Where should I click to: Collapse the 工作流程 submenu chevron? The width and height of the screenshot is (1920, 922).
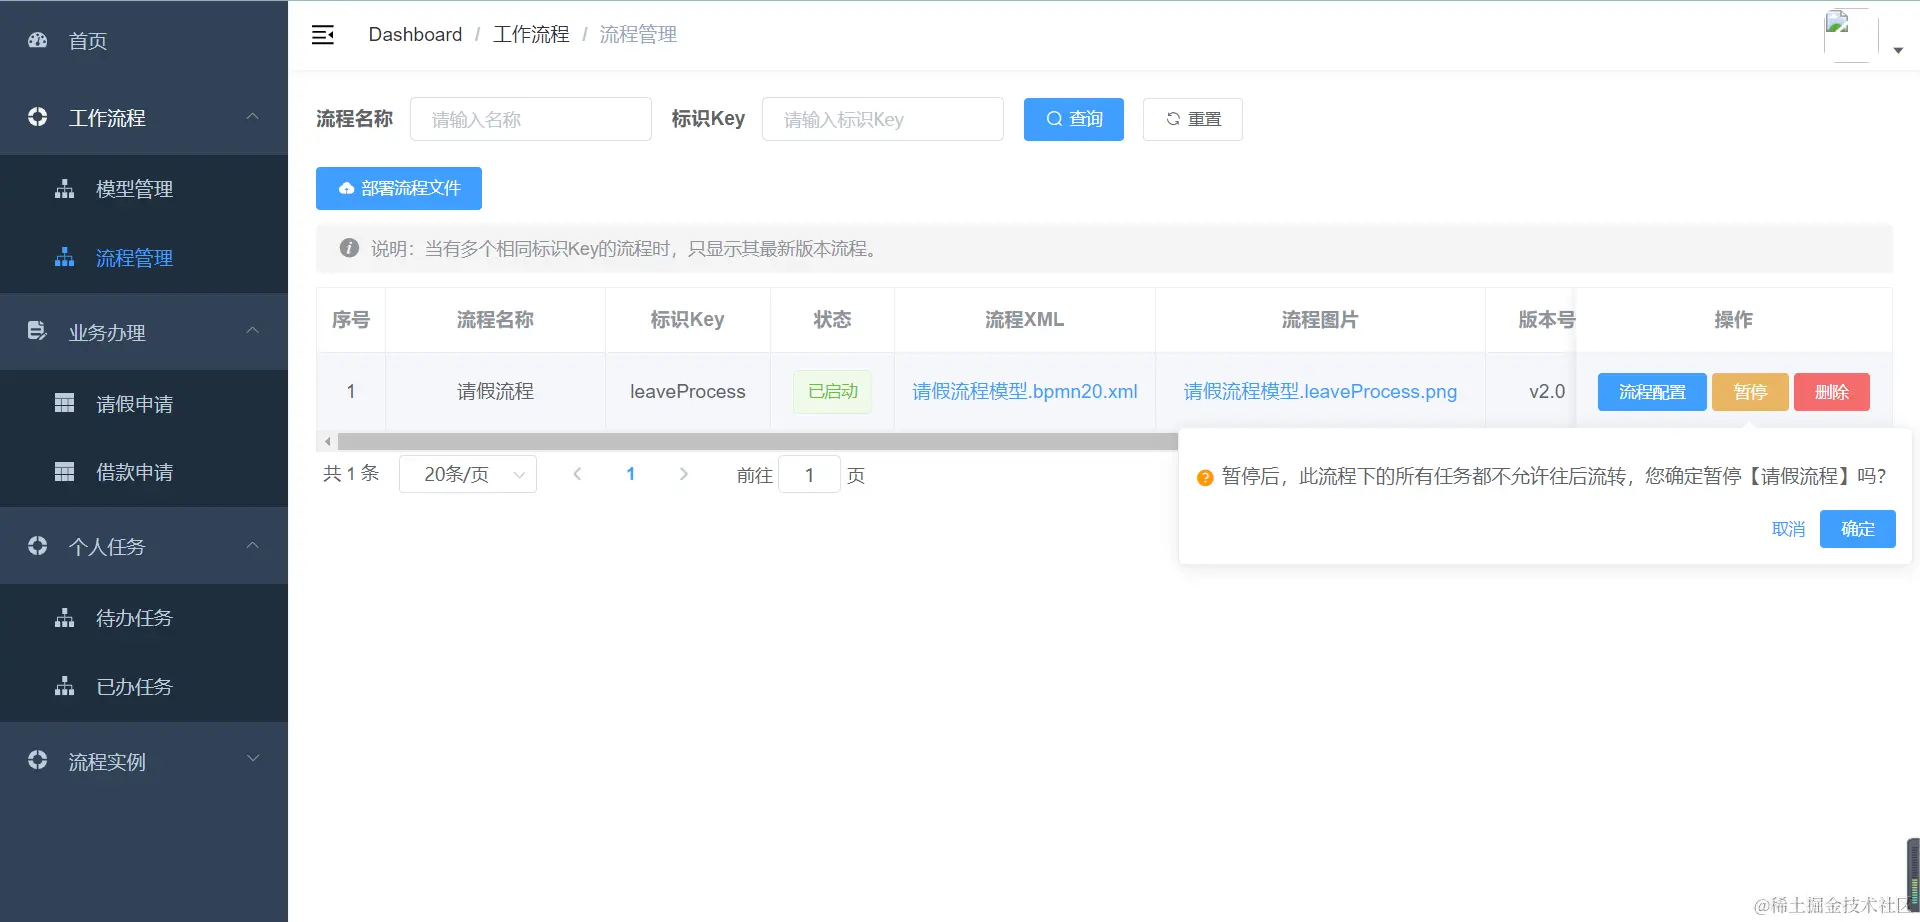[x=253, y=117]
